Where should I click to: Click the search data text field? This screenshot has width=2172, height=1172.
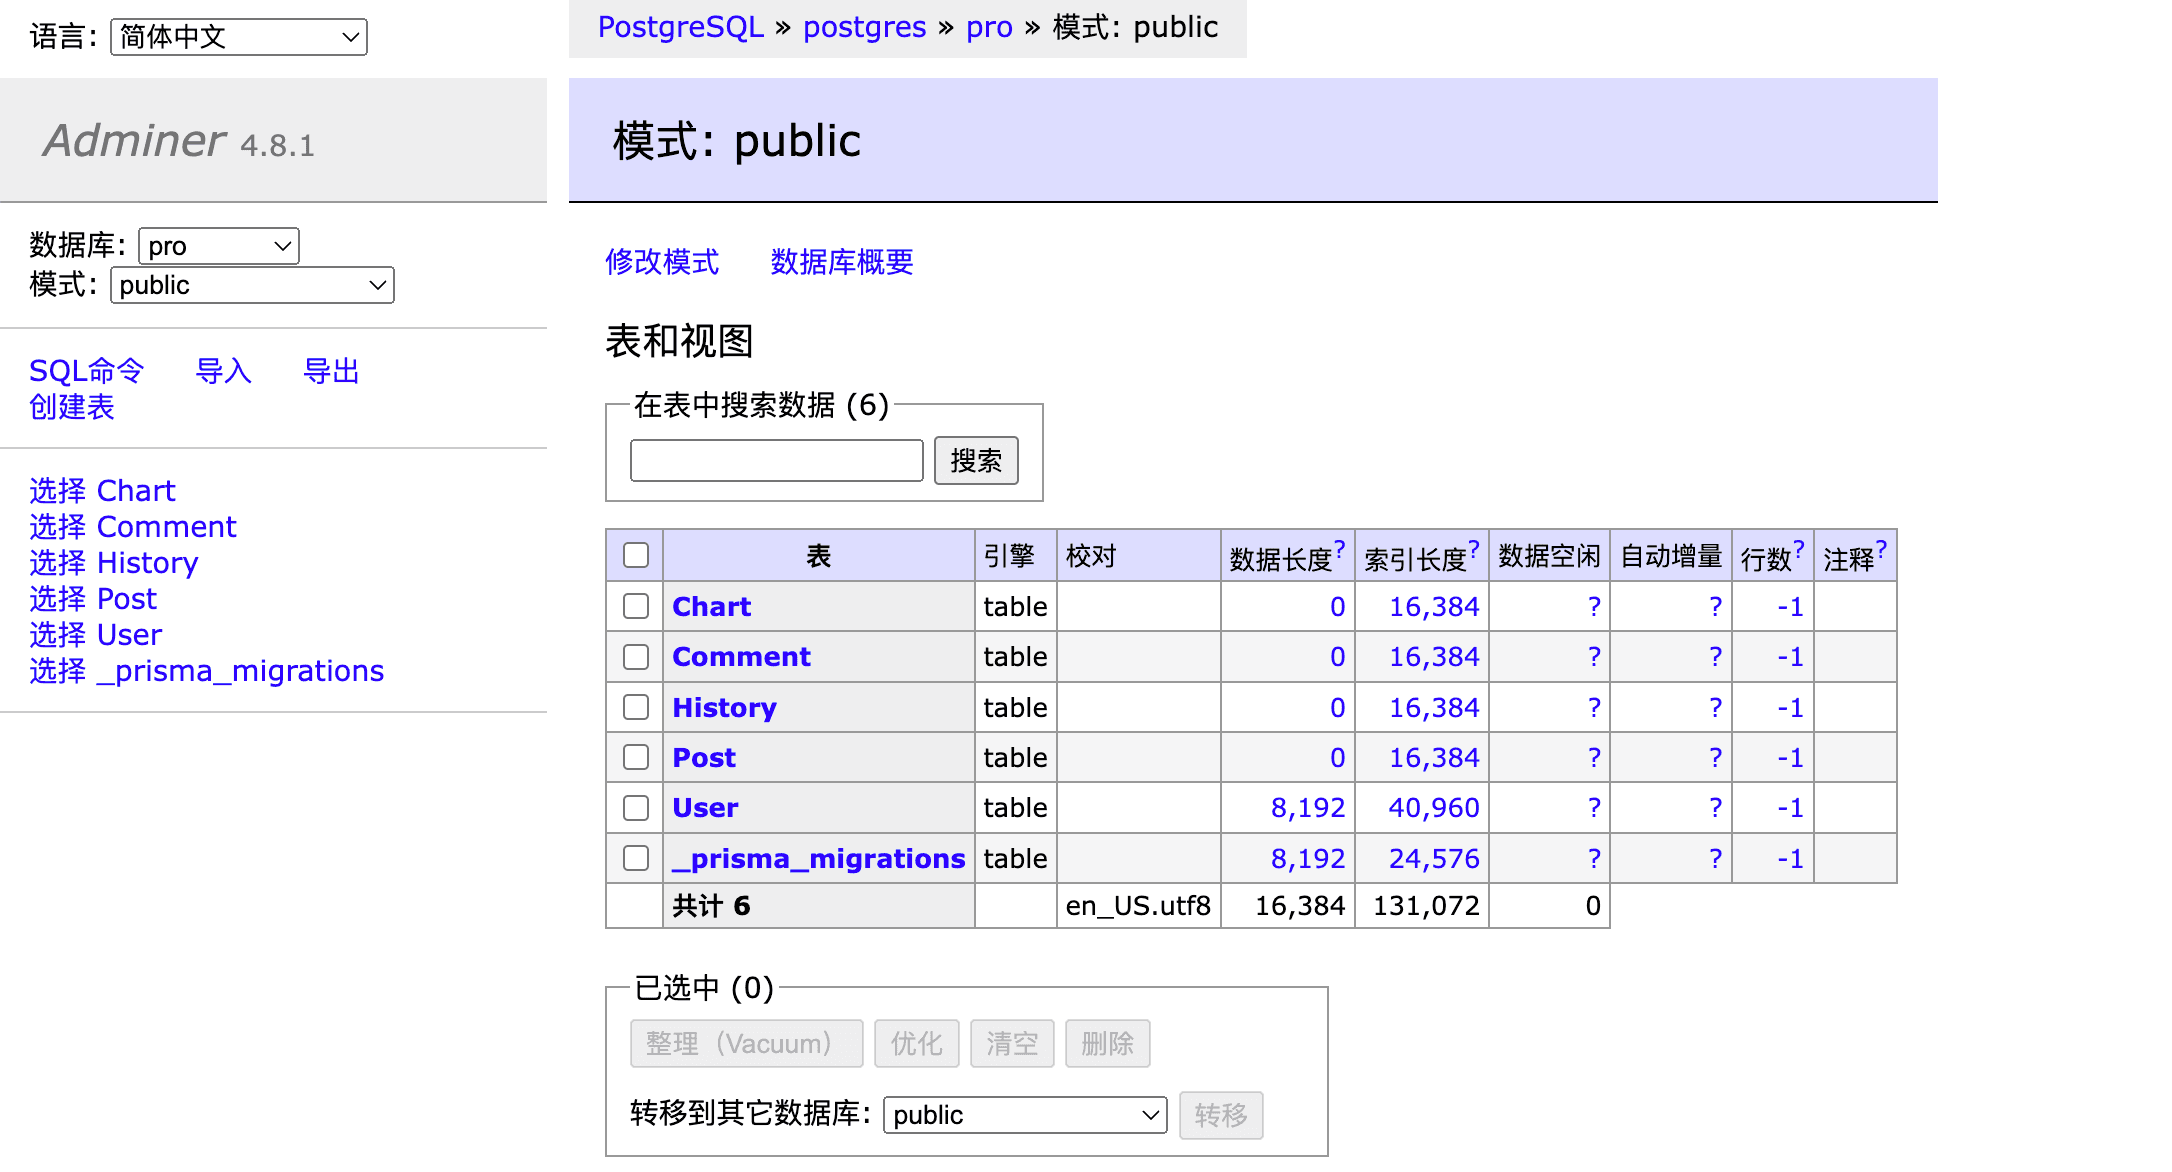coord(776,460)
